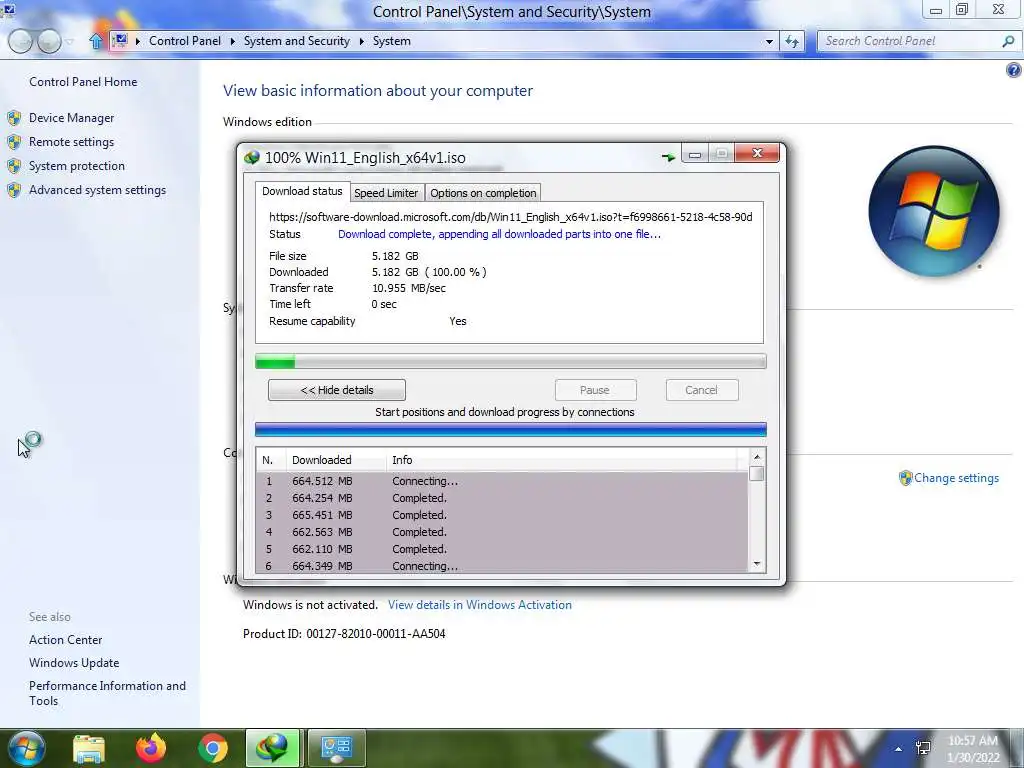Click the address bar refresh icon
The width and height of the screenshot is (1024, 768).
pos(792,41)
